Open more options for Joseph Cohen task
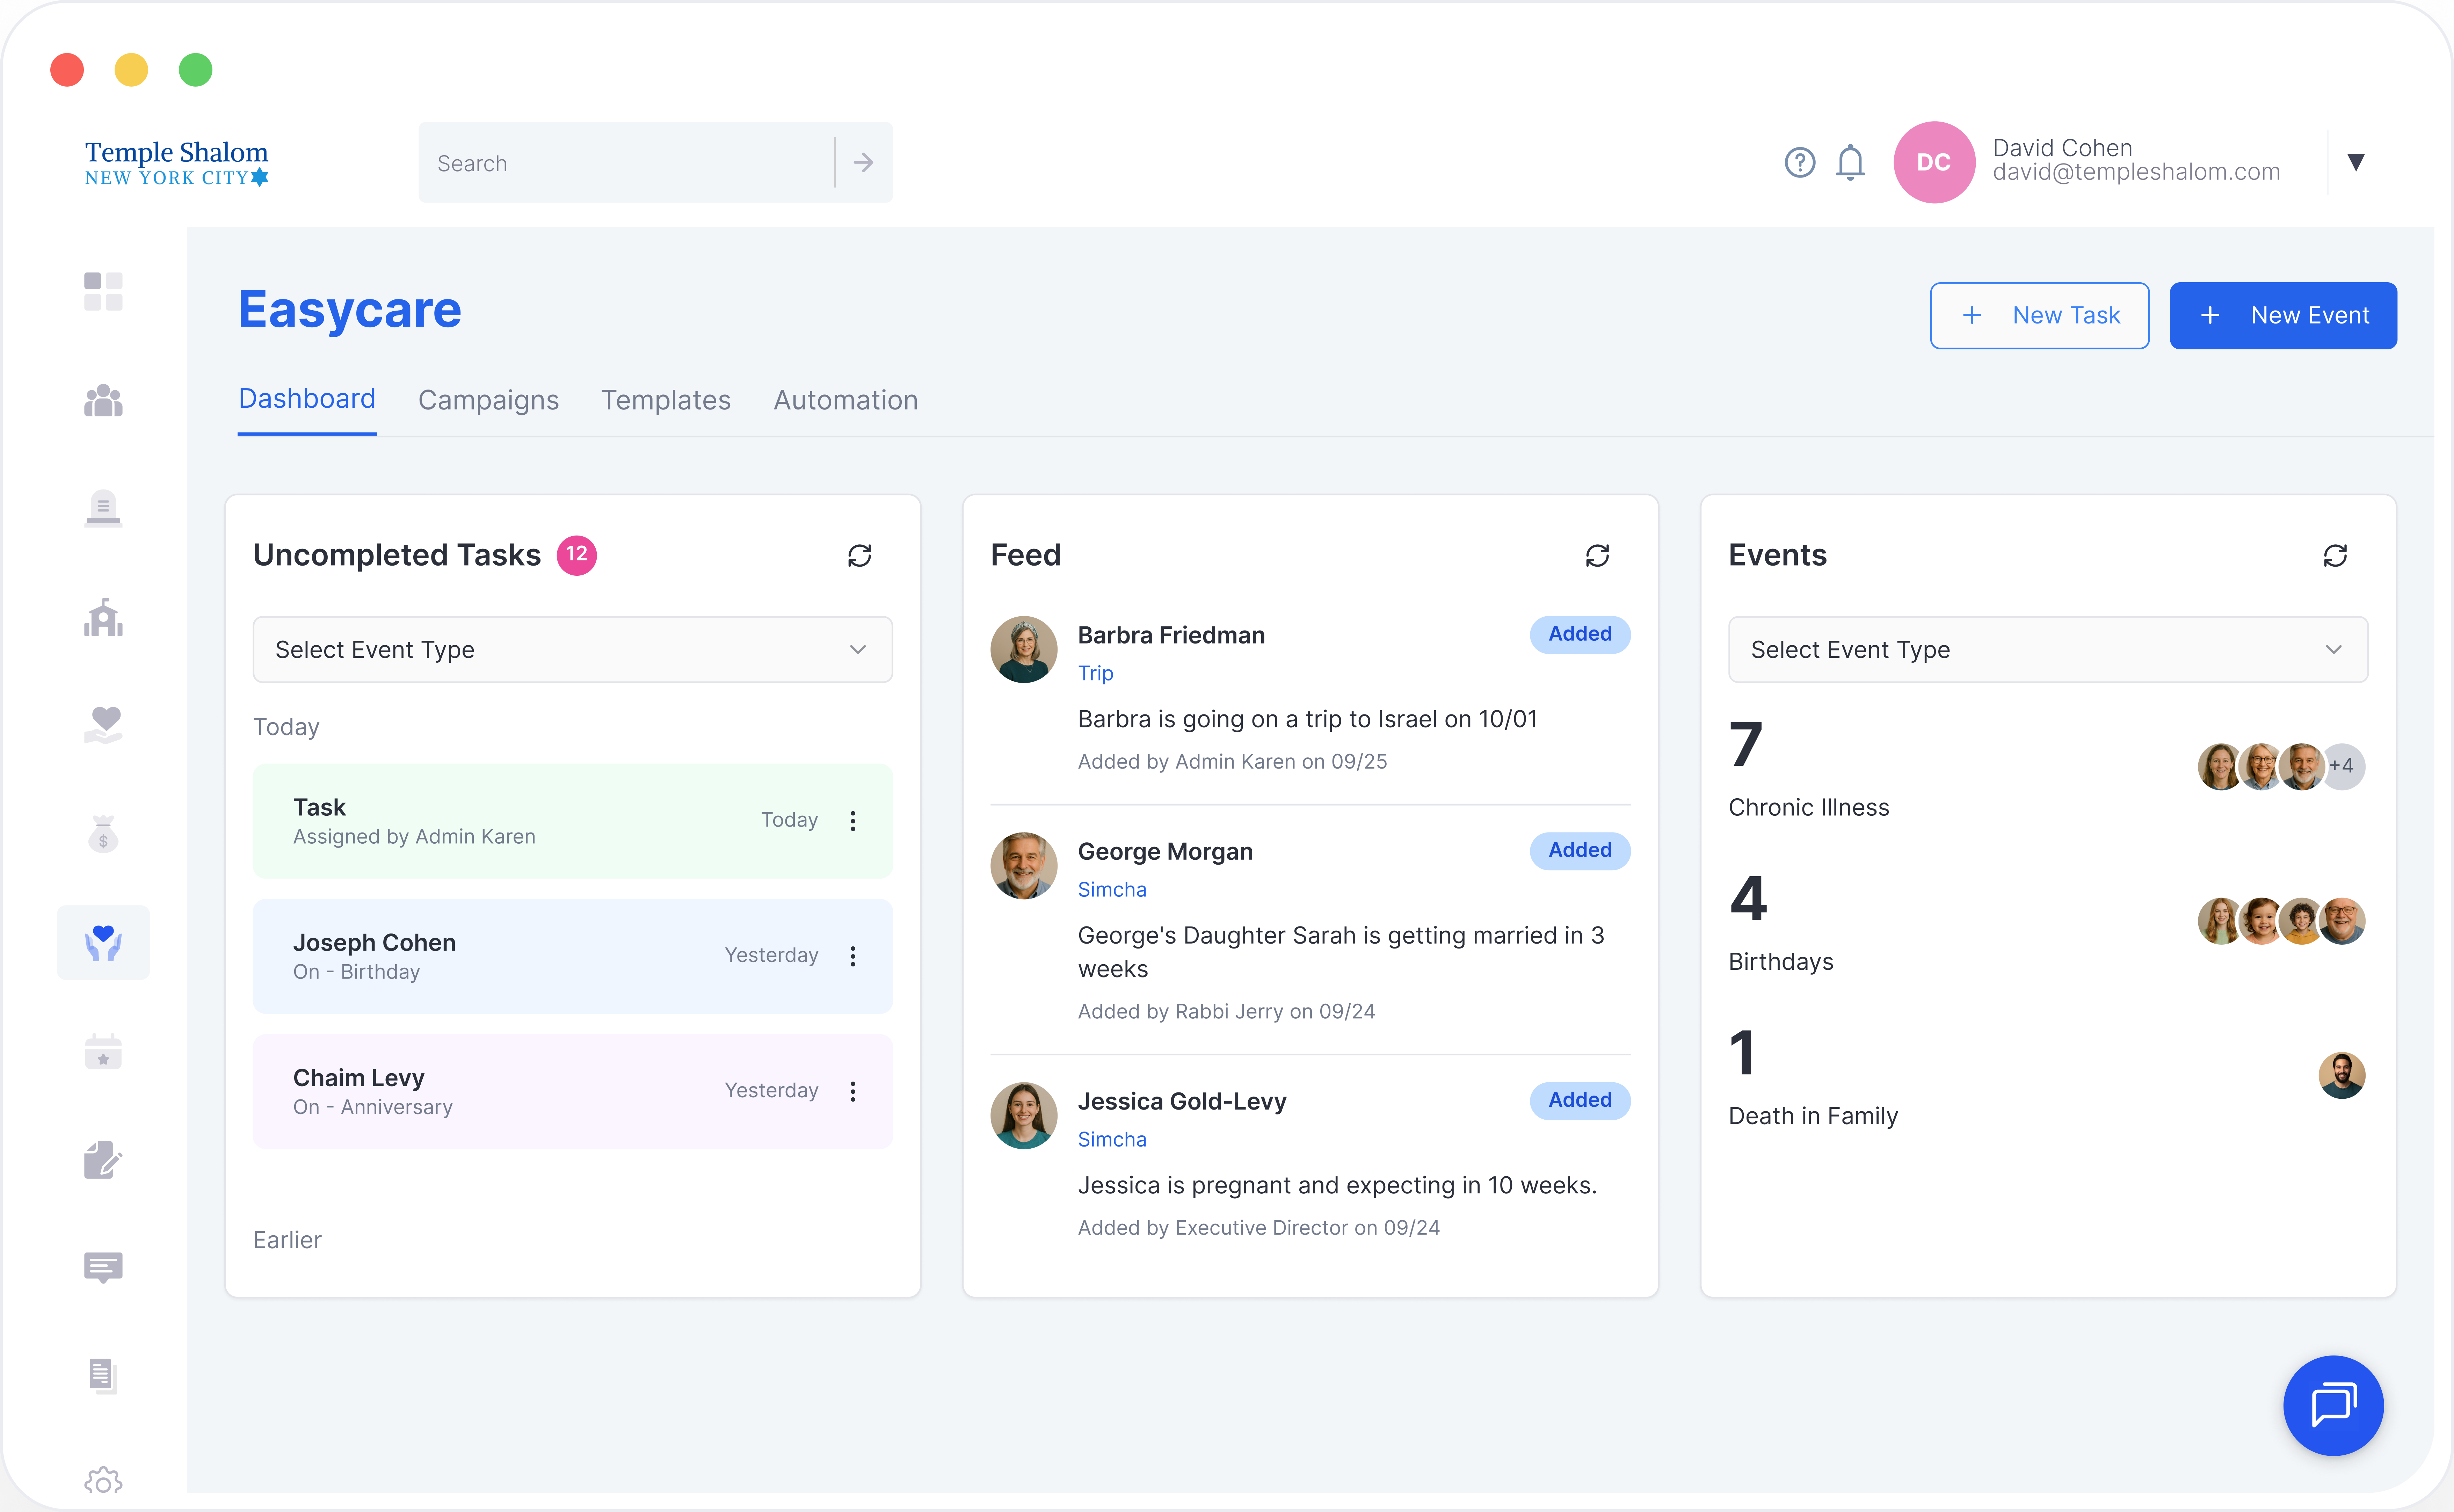The width and height of the screenshot is (2454, 1512). coord(853,956)
